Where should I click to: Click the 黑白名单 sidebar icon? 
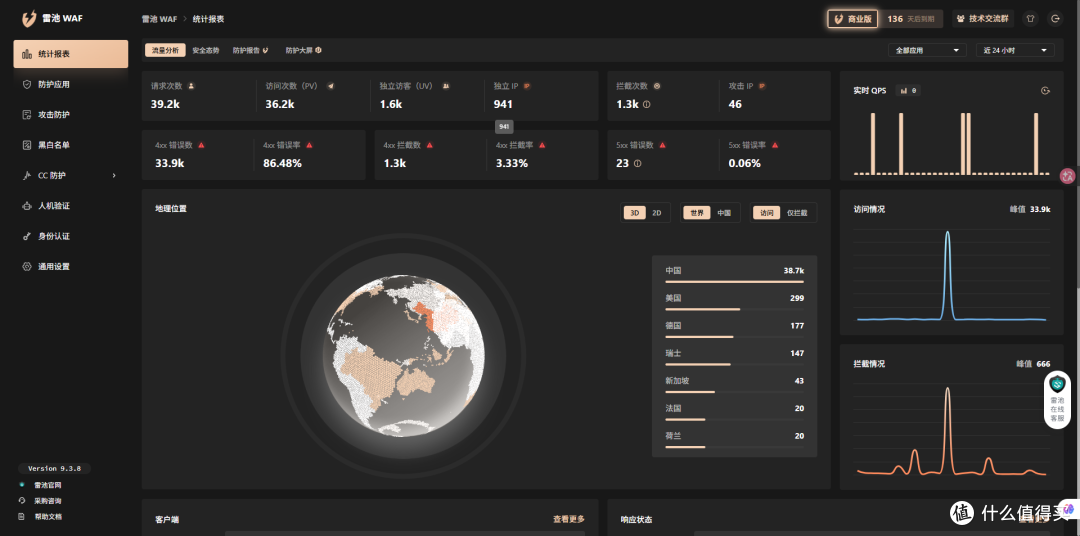click(x=27, y=145)
